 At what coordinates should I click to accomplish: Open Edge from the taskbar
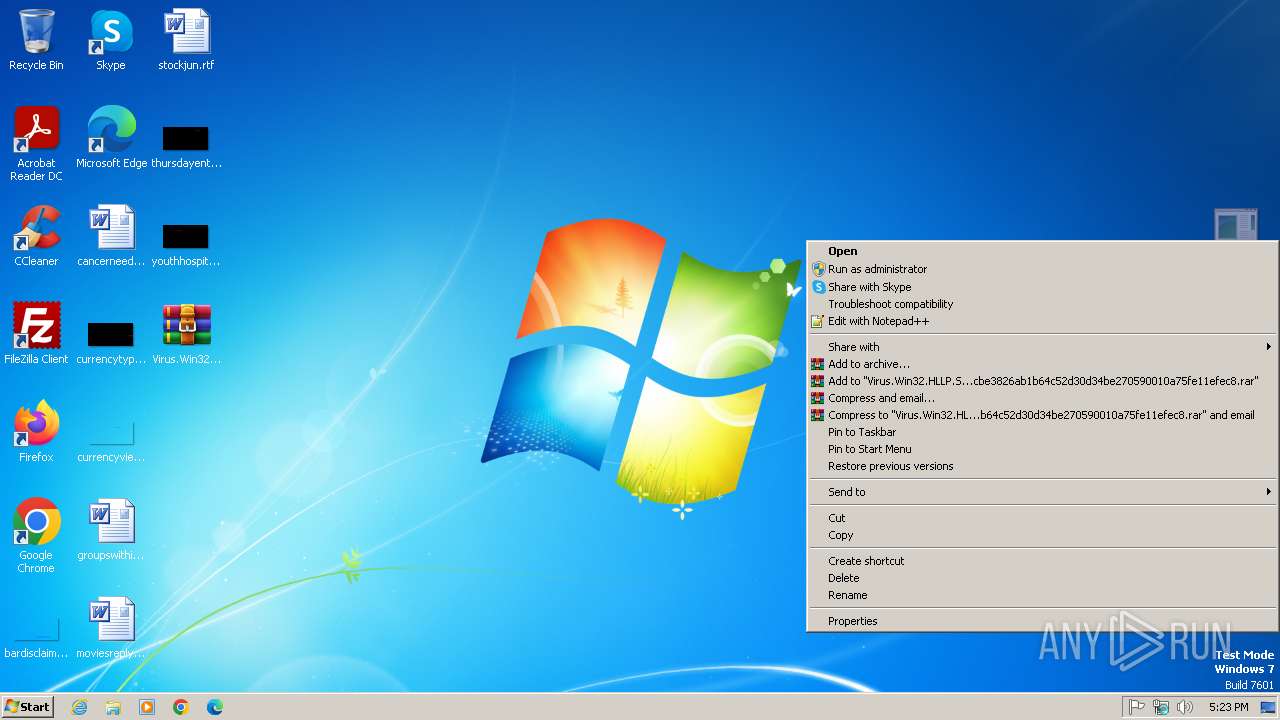pos(215,707)
